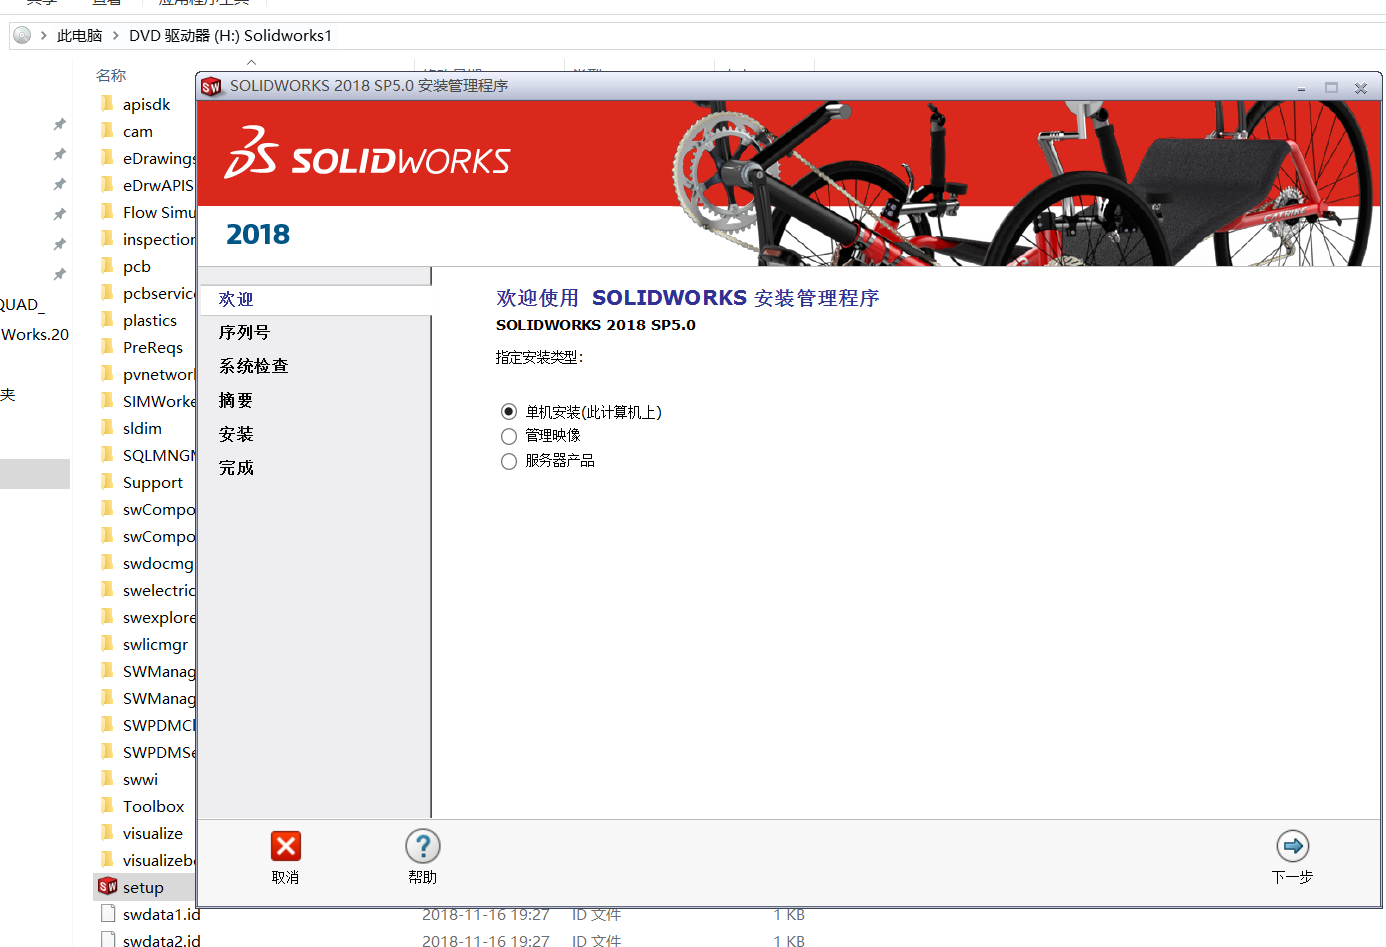This screenshot has height=947, width=1386.
Task: Click the plastics folder icon in Explorer
Action: pos(107,319)
